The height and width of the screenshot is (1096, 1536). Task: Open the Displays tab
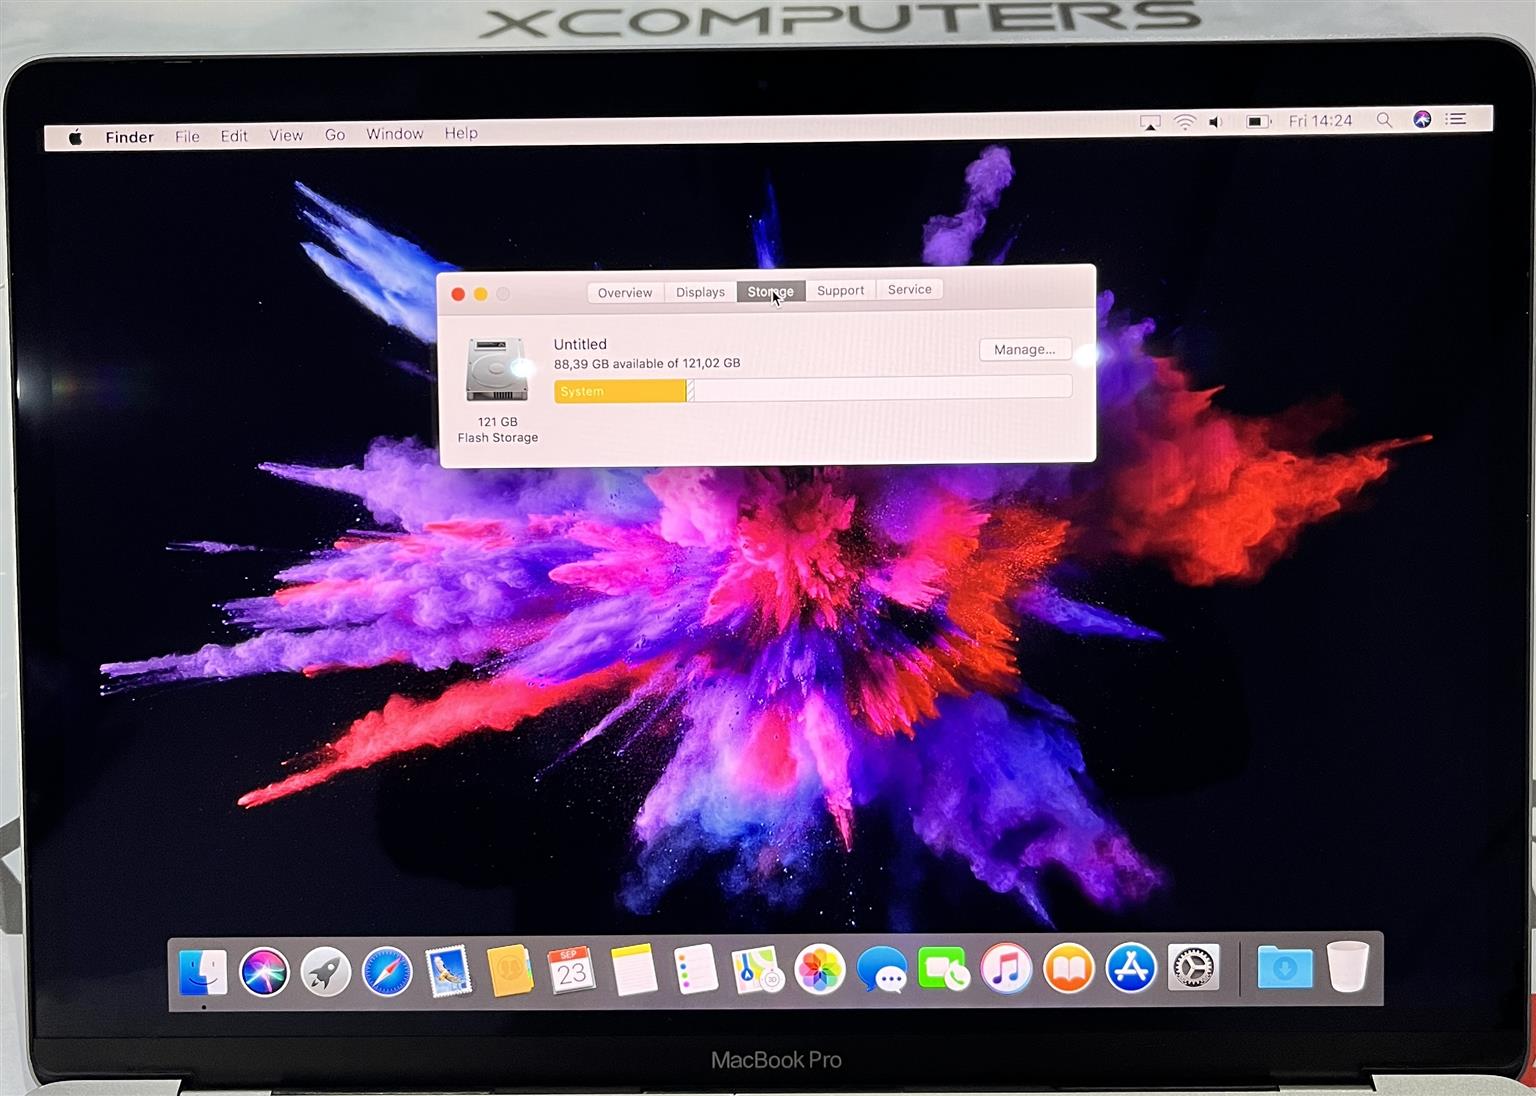pos(700,292)
